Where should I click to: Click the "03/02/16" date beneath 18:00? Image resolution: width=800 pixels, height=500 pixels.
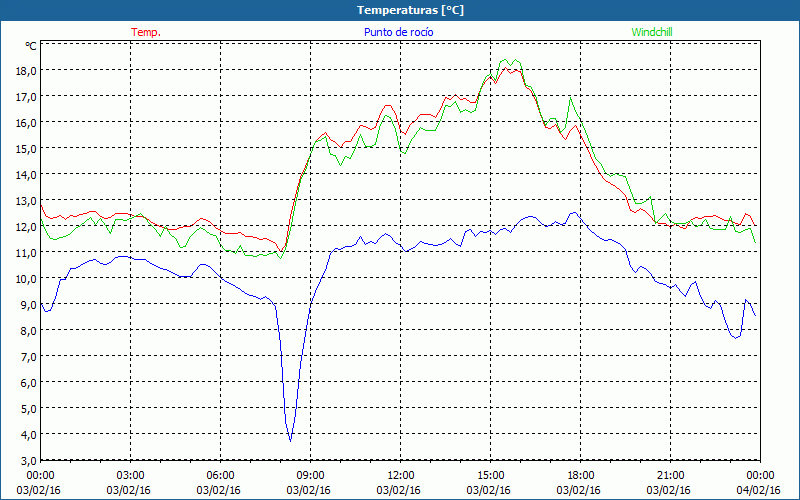579,490
